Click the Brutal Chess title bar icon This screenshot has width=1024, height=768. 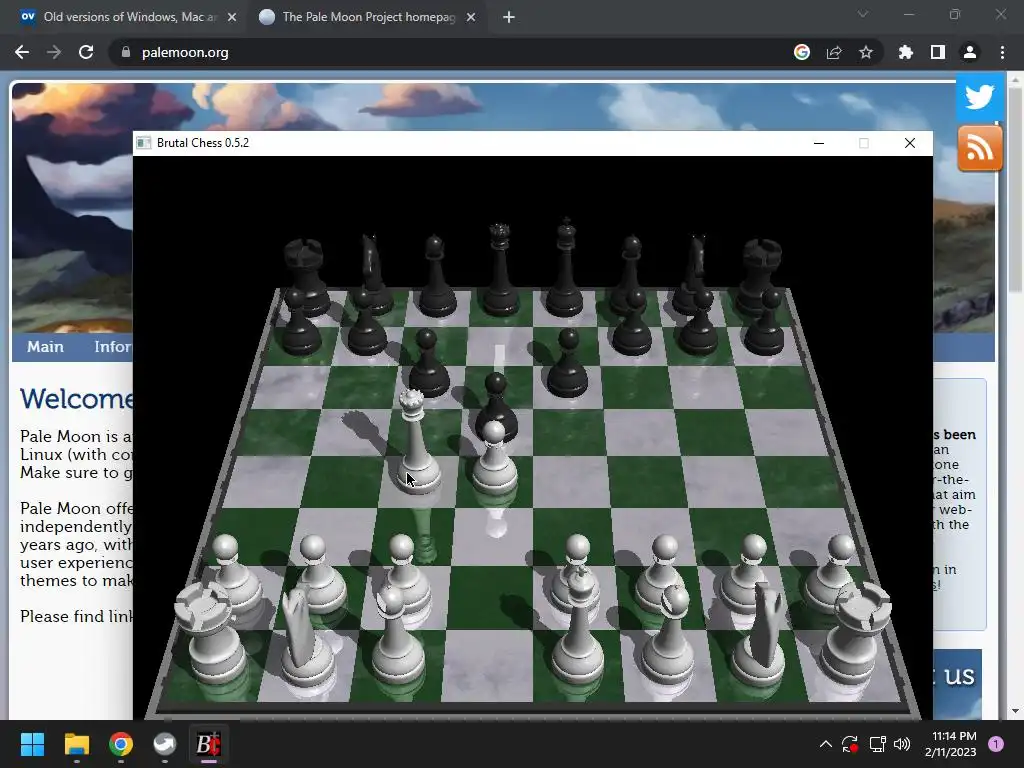[x=144, y=143]
